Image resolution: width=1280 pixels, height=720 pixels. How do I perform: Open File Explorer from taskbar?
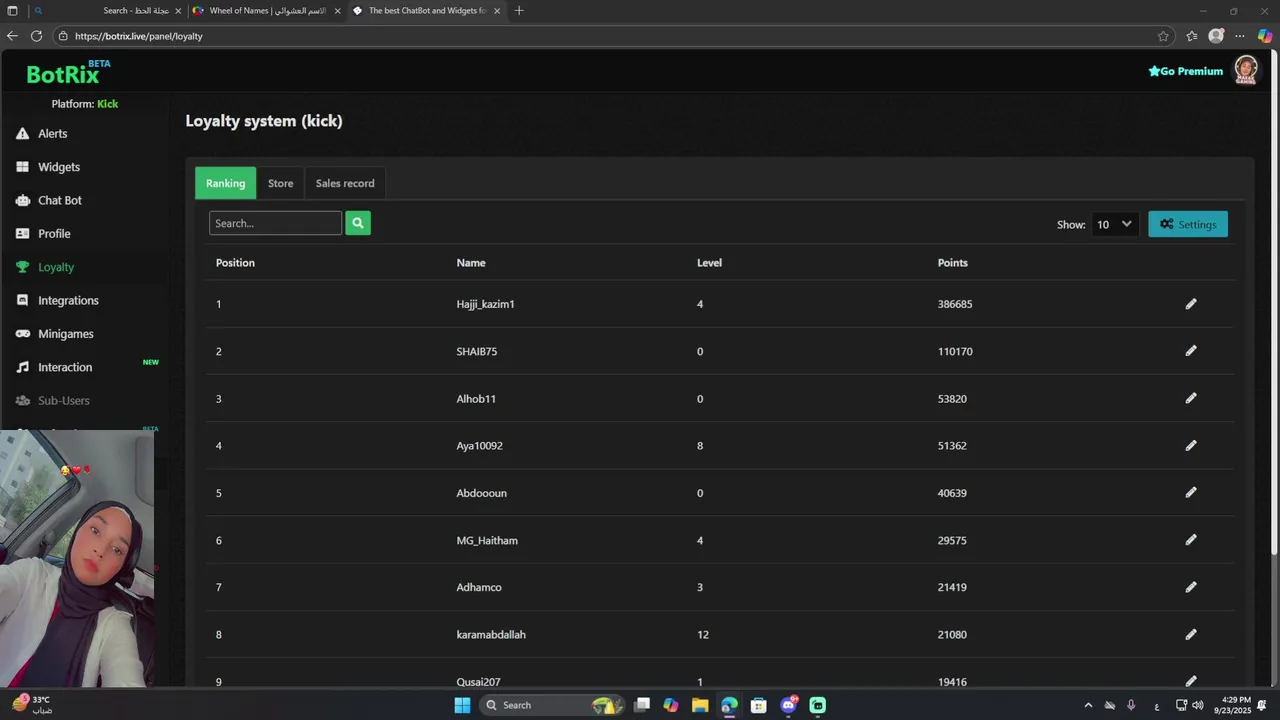coord(700,705)
